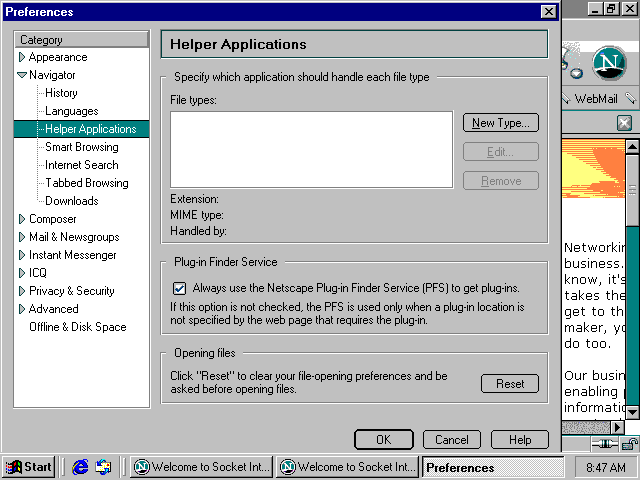The image size is (640, 480).
Task: Open WebMail in Netscape toolbar
Action: [596, 99]
